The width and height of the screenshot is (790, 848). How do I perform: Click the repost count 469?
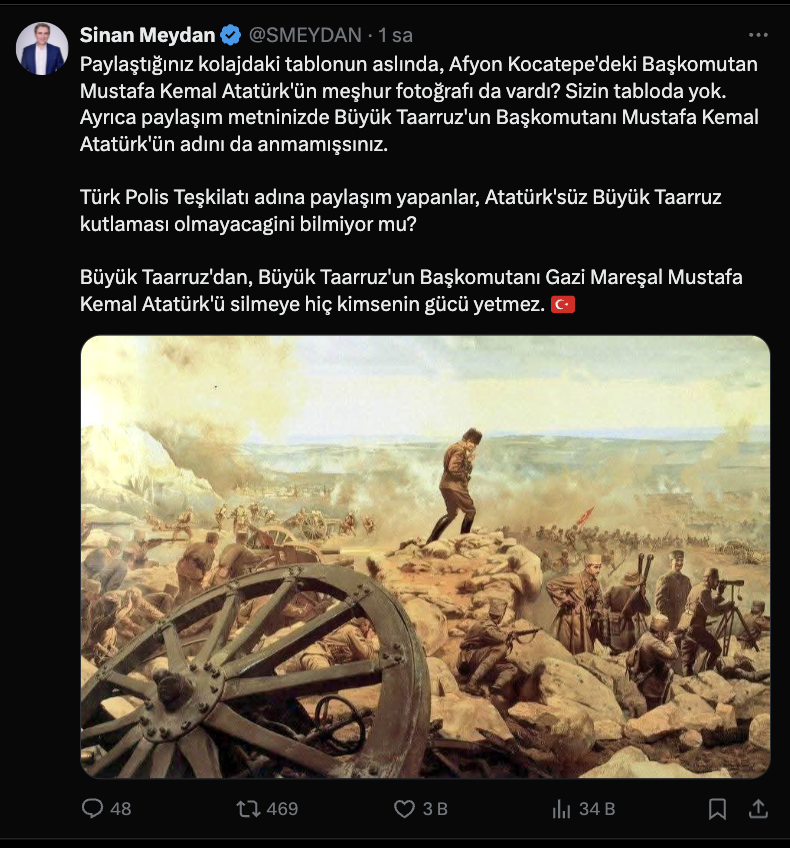282,809
